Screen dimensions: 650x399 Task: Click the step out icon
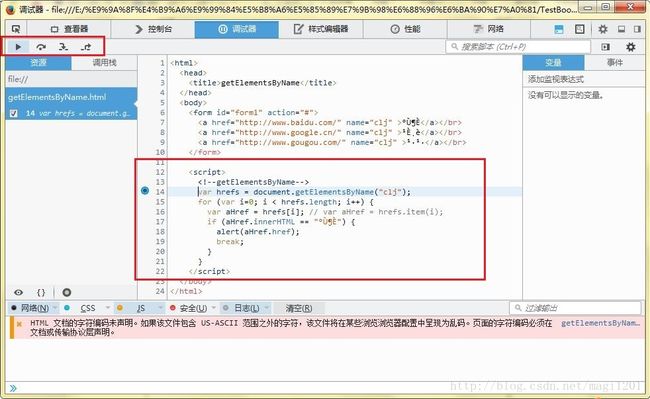pos(86,47)
